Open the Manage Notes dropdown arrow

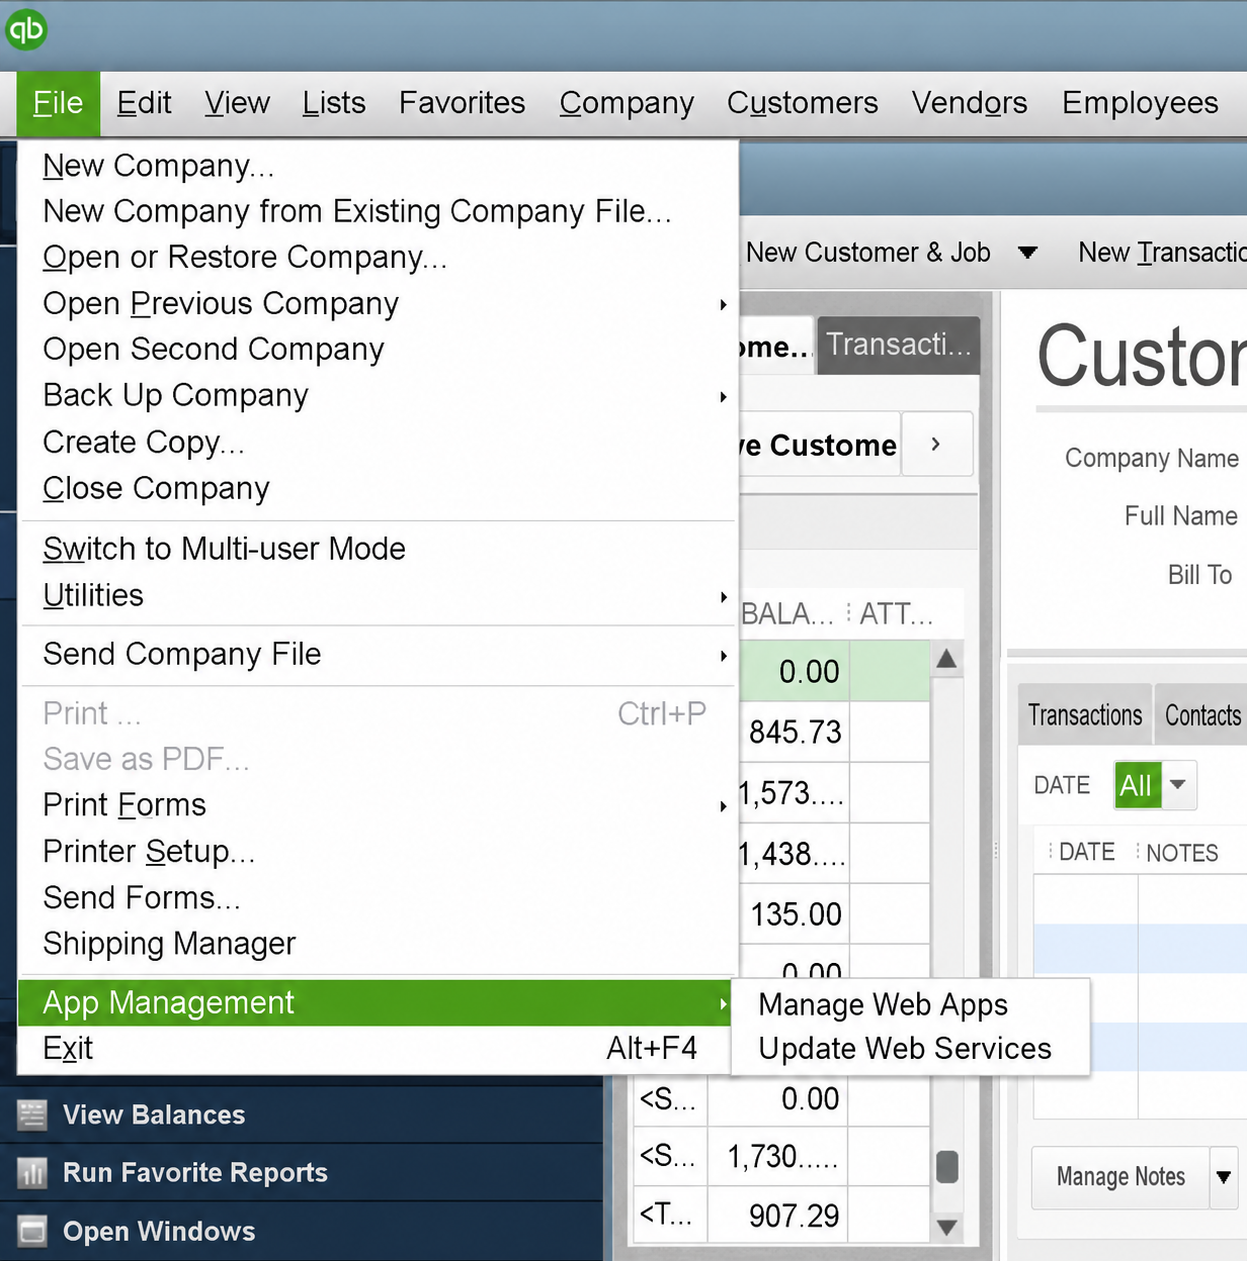[1223, 1177]
